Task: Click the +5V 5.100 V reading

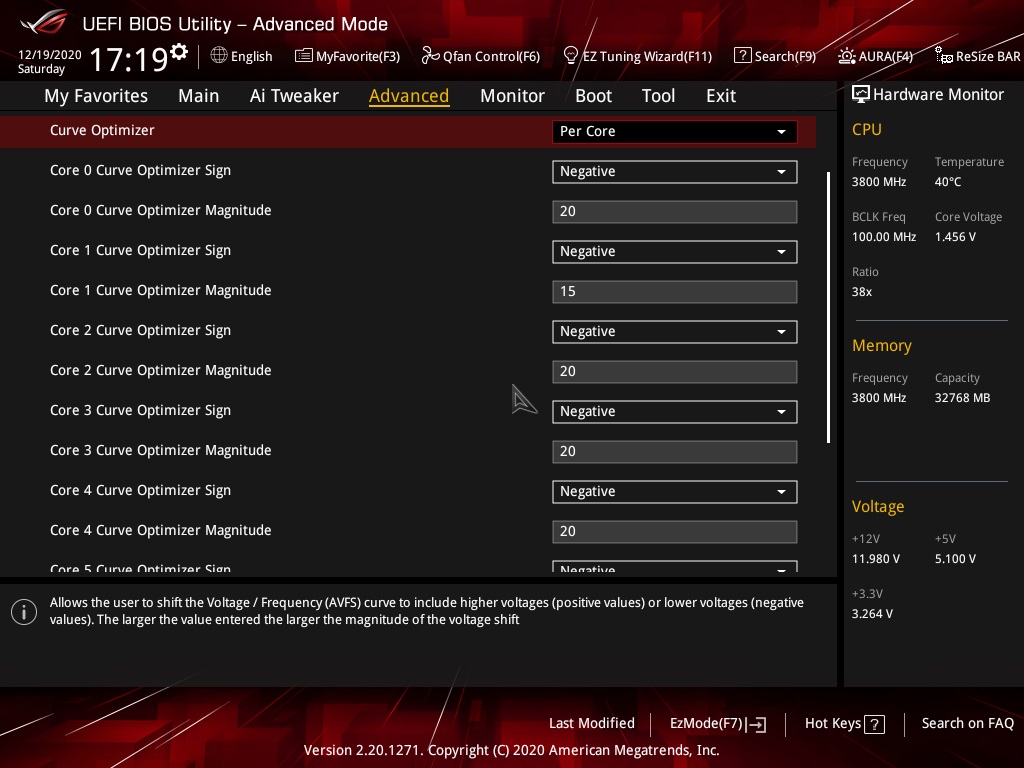Action: [x=955, y=559]
